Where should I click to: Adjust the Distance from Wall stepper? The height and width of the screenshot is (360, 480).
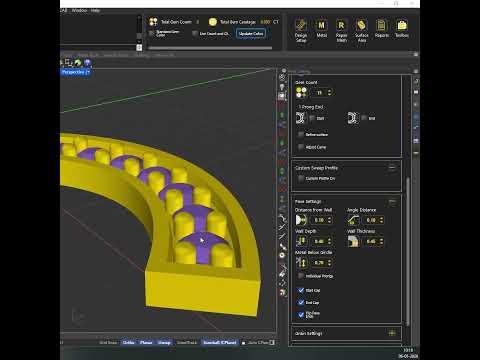330,220
